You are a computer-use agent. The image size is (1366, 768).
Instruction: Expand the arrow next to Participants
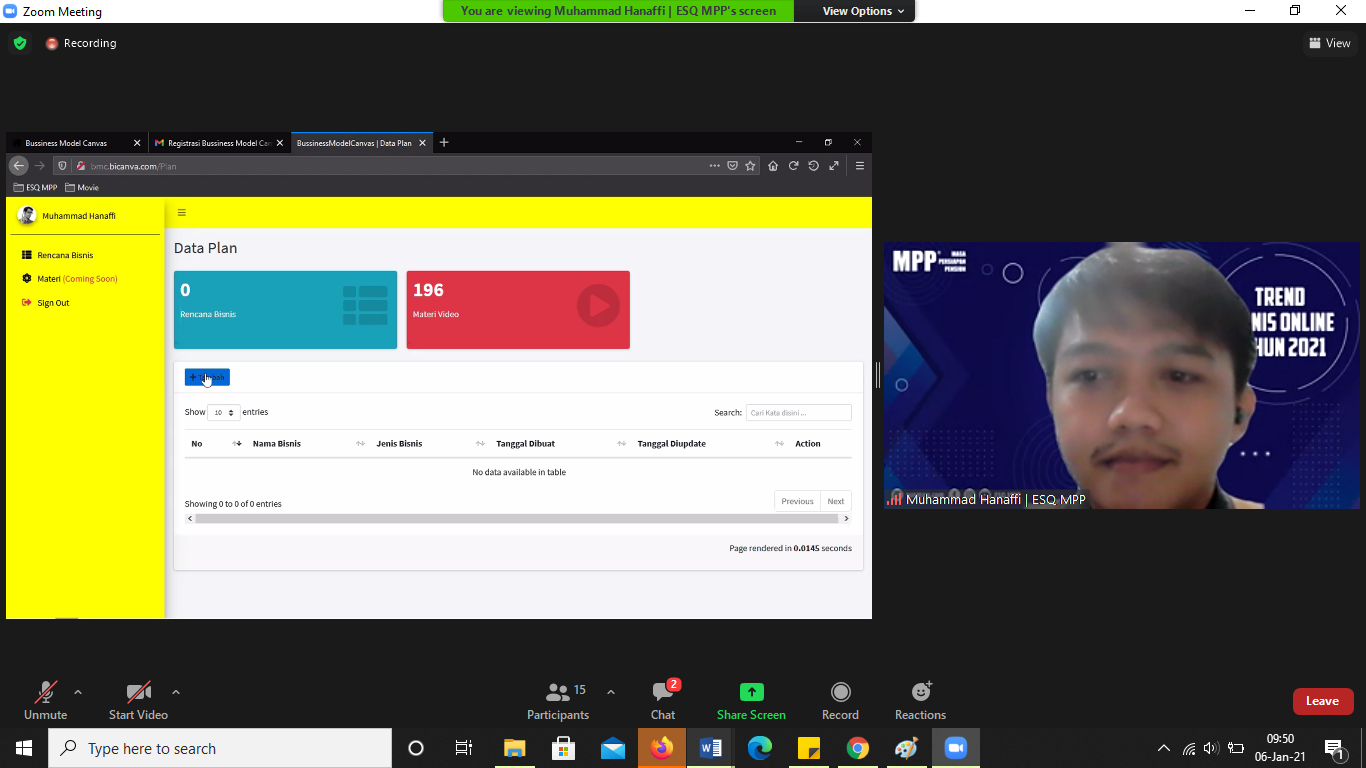[x=611, y=692]
